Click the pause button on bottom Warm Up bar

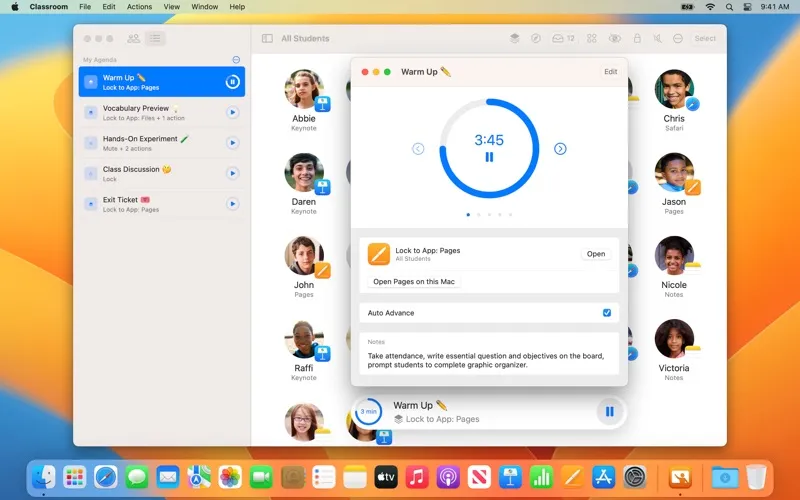click(x=610, y=411)
